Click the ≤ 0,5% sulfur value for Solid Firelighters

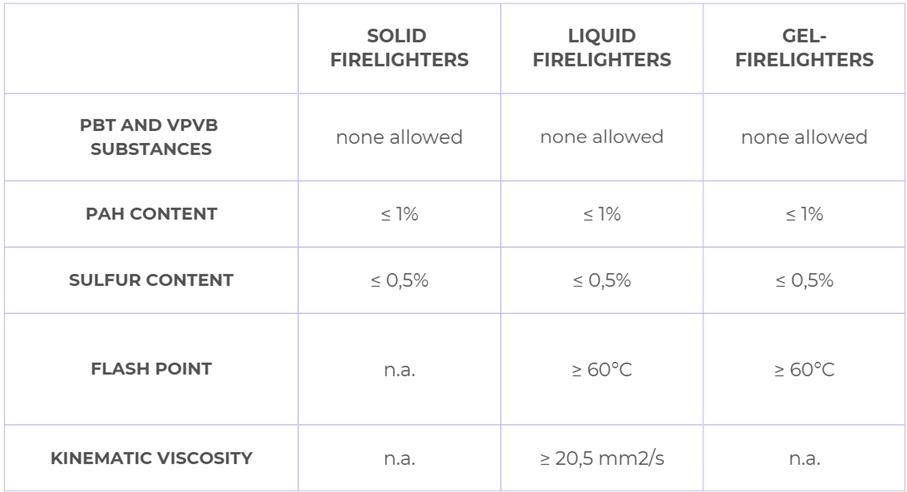399,281
